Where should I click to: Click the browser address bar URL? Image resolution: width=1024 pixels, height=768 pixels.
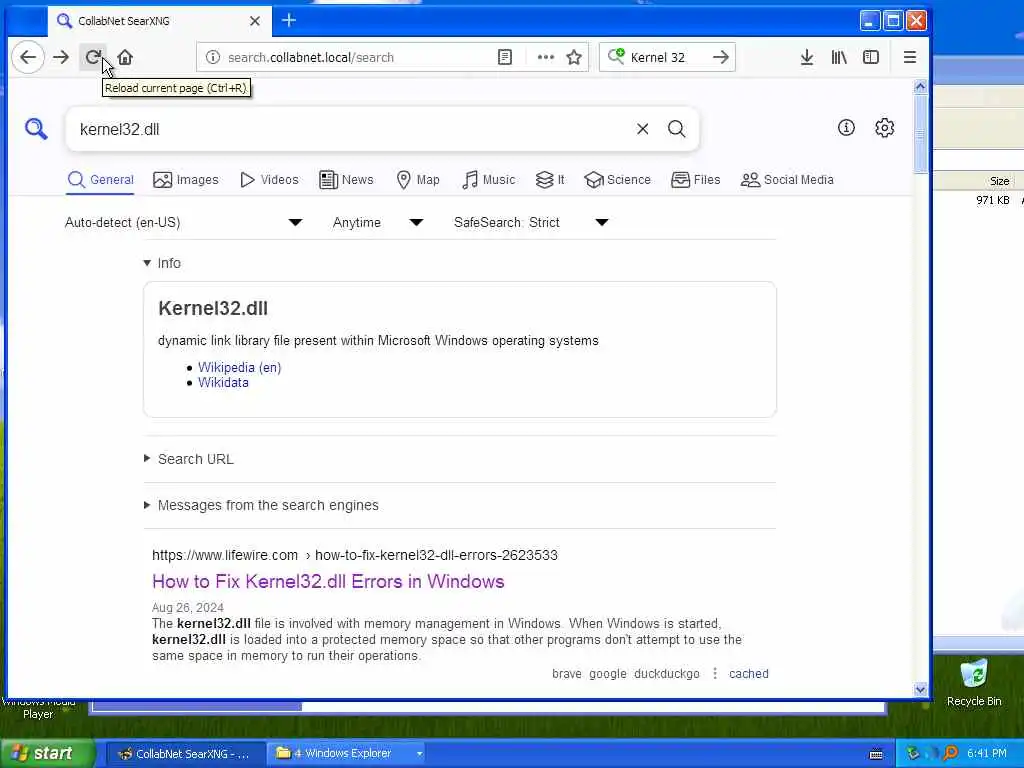tap(311, 57)
